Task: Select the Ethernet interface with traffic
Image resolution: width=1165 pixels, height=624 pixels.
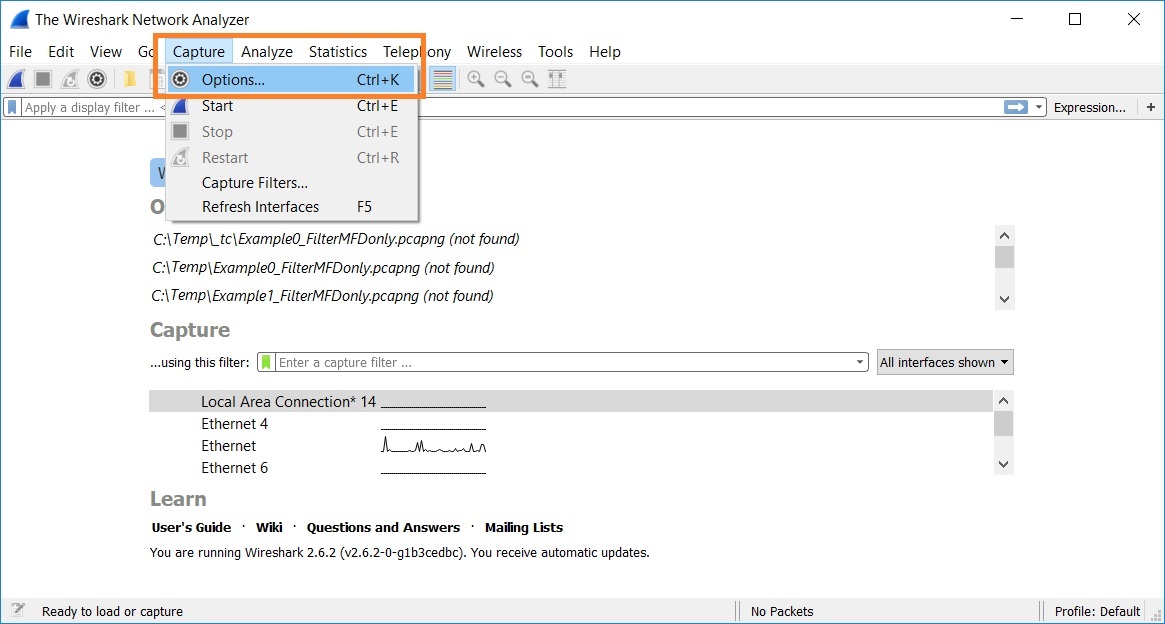Action: coord(229,446)
